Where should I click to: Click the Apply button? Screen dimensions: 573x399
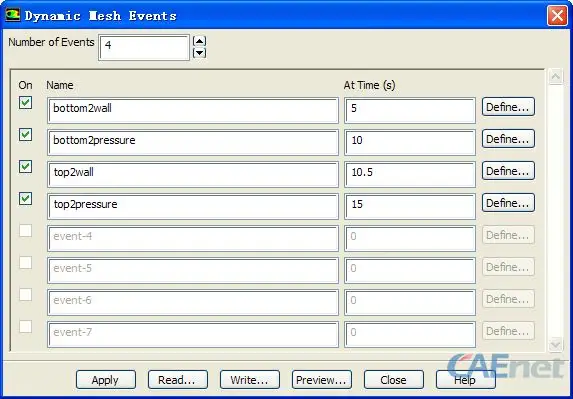click(106, 380)
